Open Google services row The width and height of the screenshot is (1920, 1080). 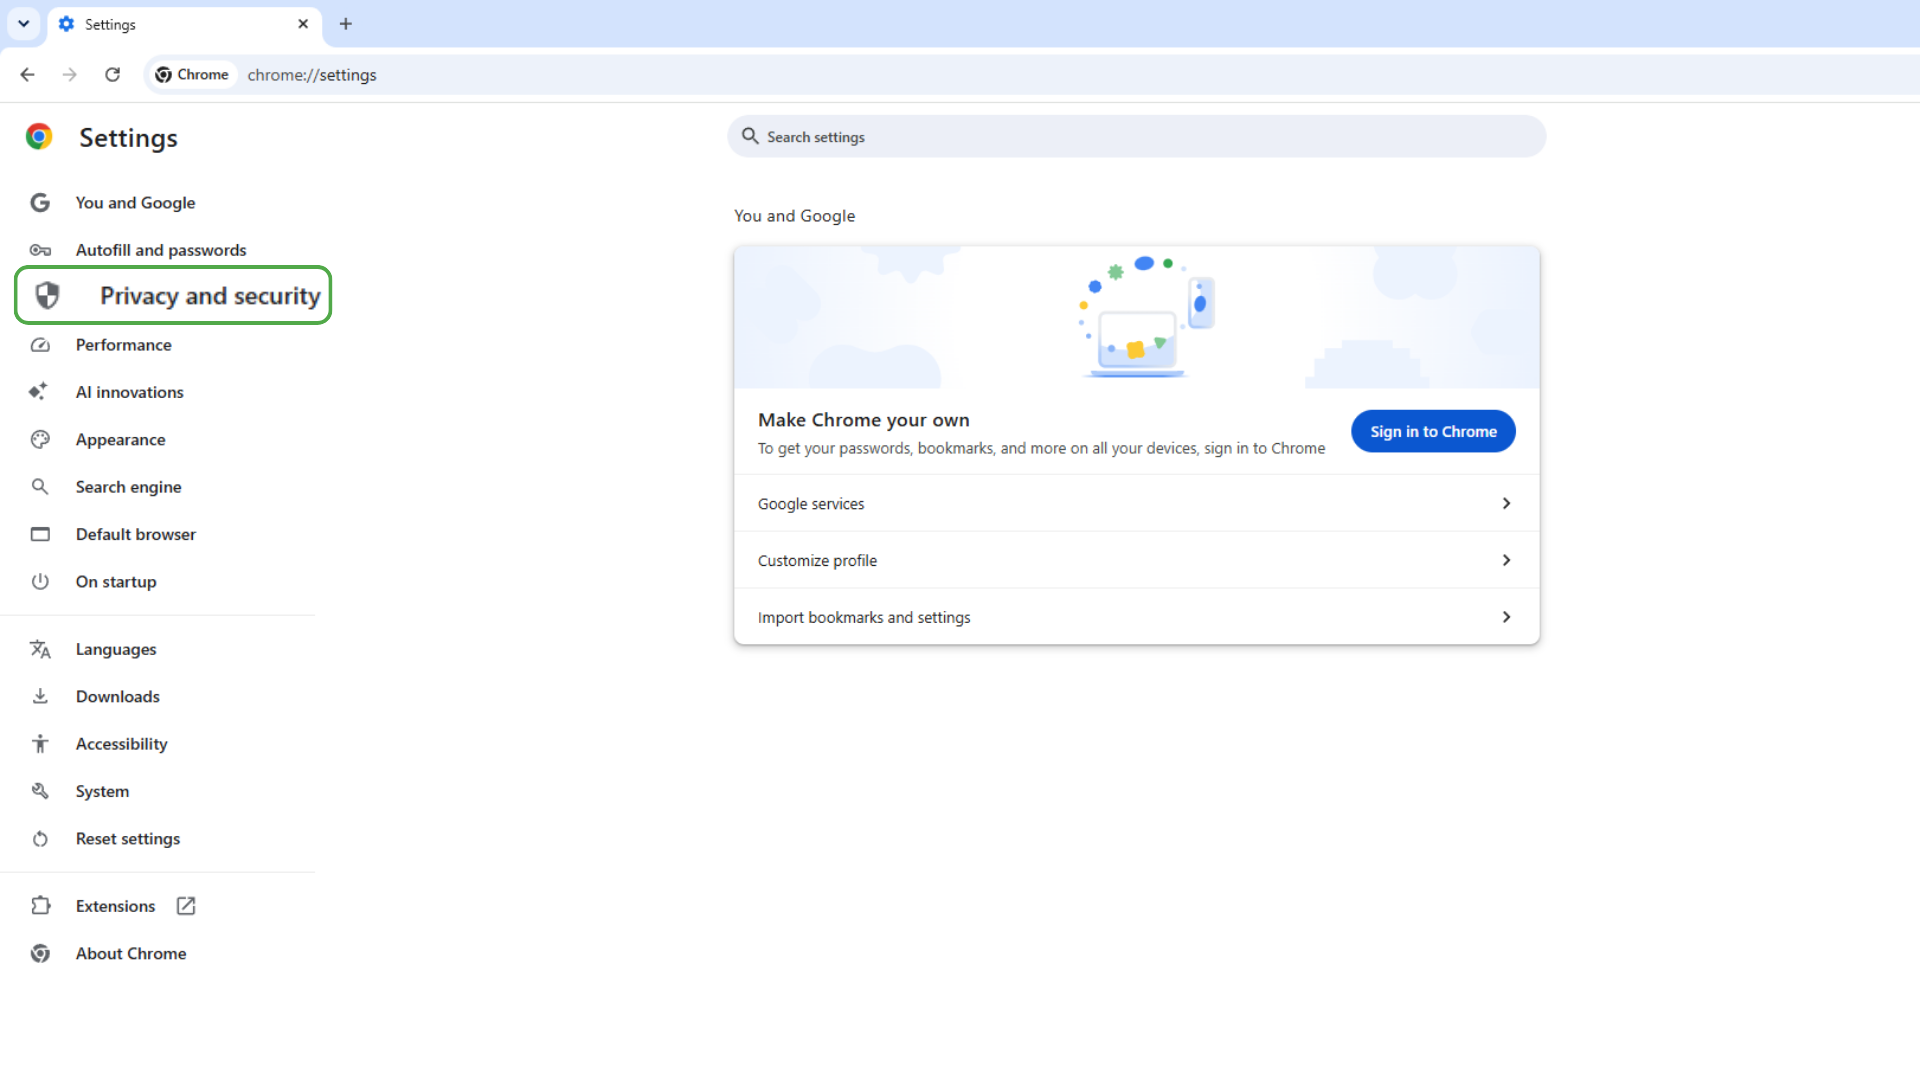pyautogui.click(x=1136, y=503)
